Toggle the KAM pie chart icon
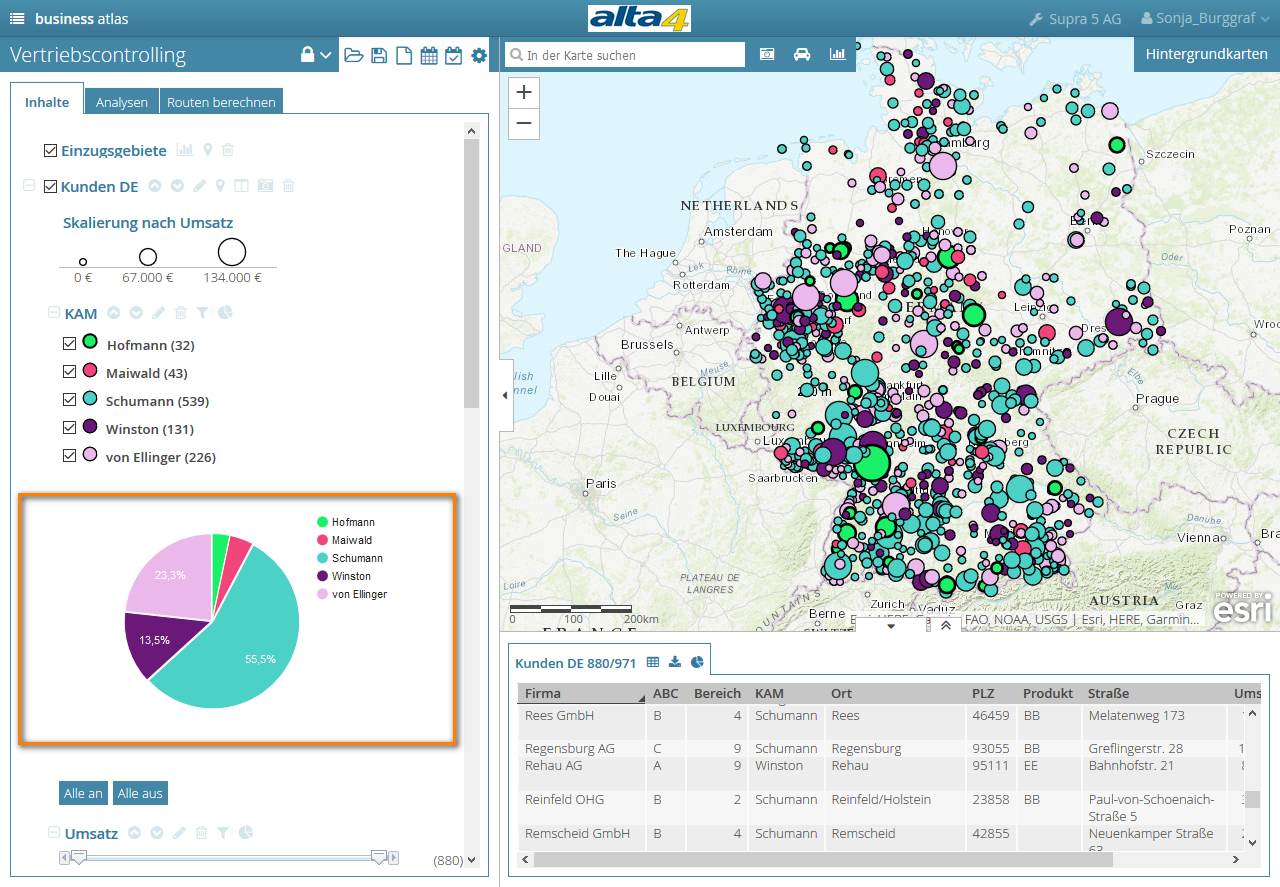The width and height of the screenshot is (1280, 887). pos(225,313)
